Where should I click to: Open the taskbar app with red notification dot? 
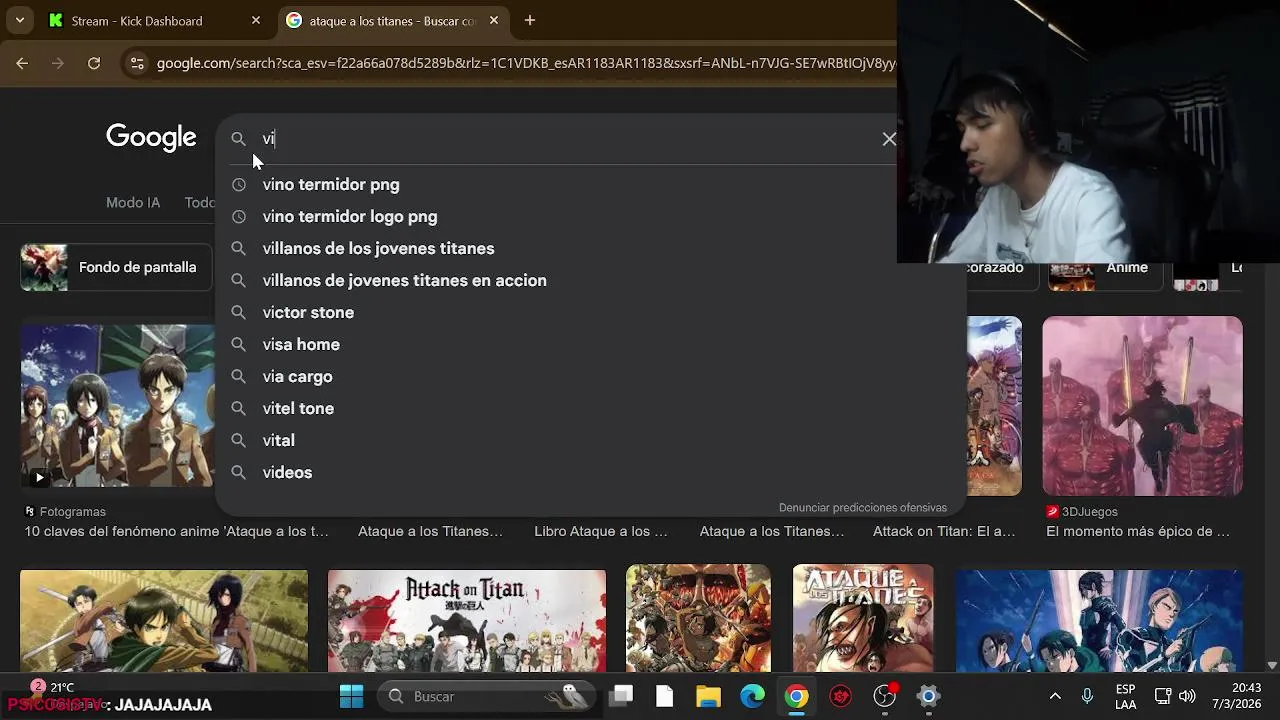click(885, 696)
